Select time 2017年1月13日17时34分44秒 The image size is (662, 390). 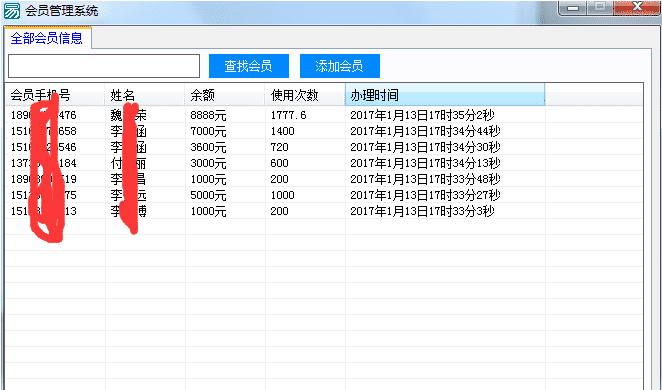425,131
